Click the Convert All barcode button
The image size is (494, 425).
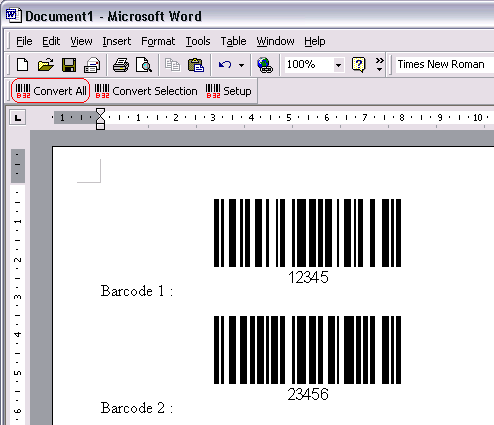pyautogui.click(x=51, y=91)
